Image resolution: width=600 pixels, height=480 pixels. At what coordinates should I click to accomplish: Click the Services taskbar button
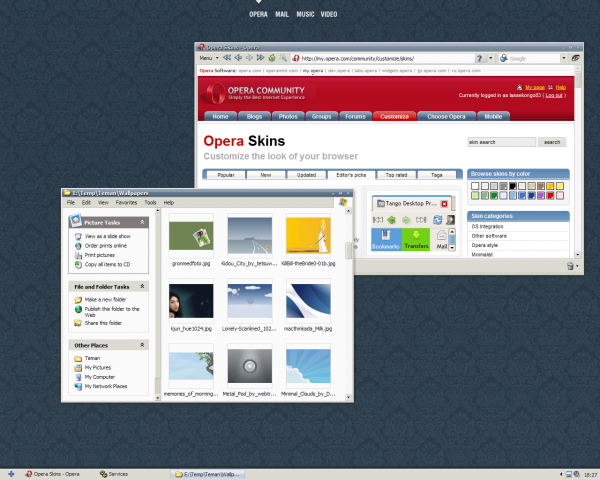(114, 474)
